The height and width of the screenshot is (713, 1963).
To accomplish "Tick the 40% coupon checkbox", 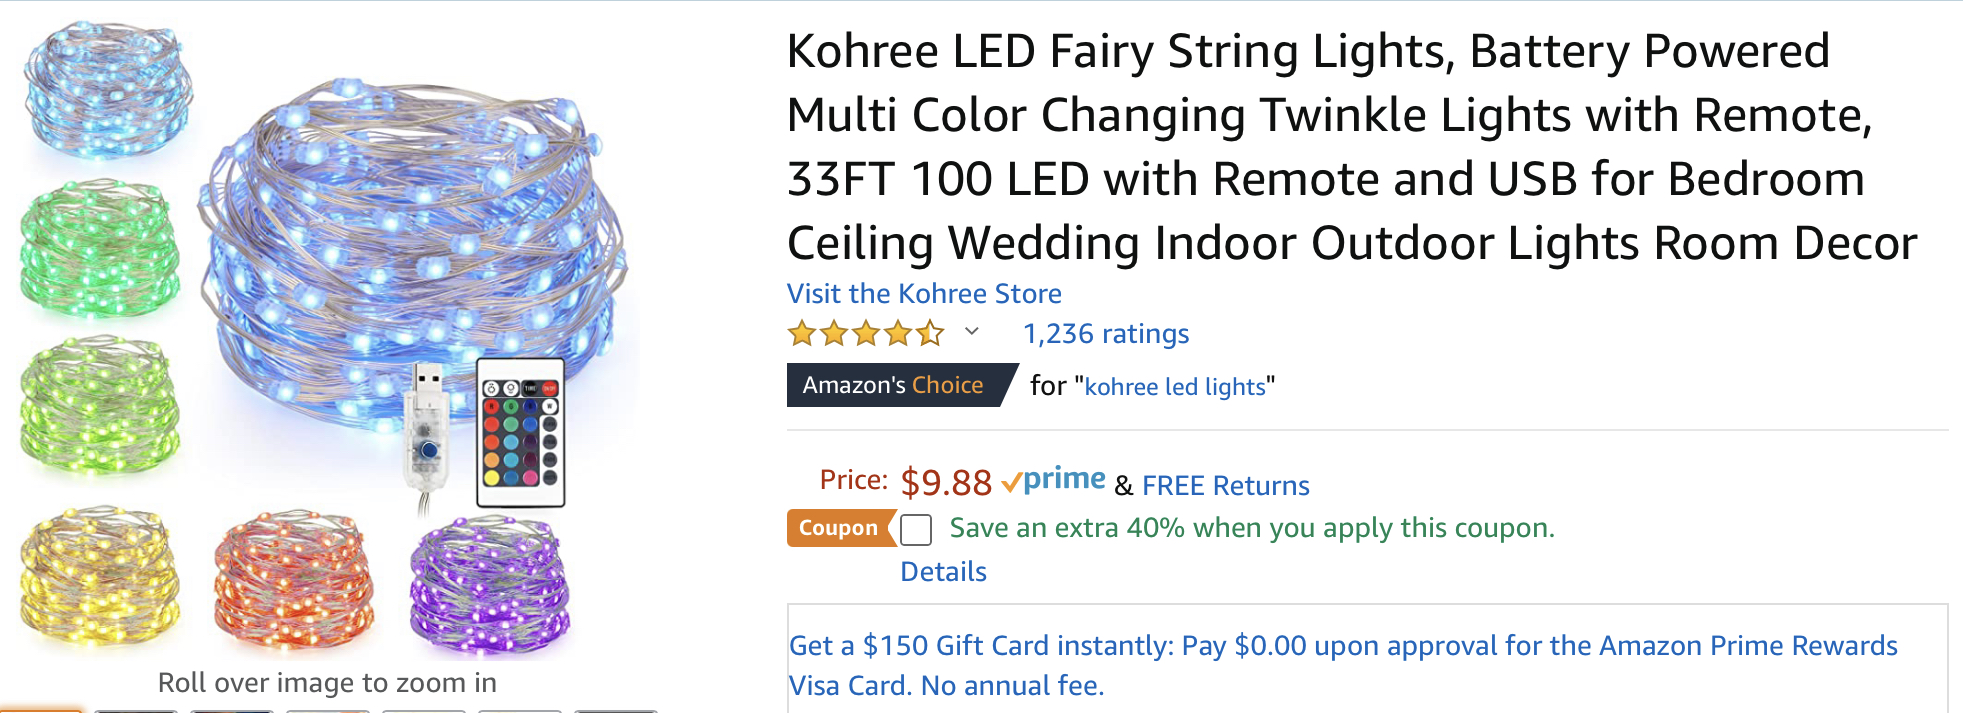I will tap(916, 529).
